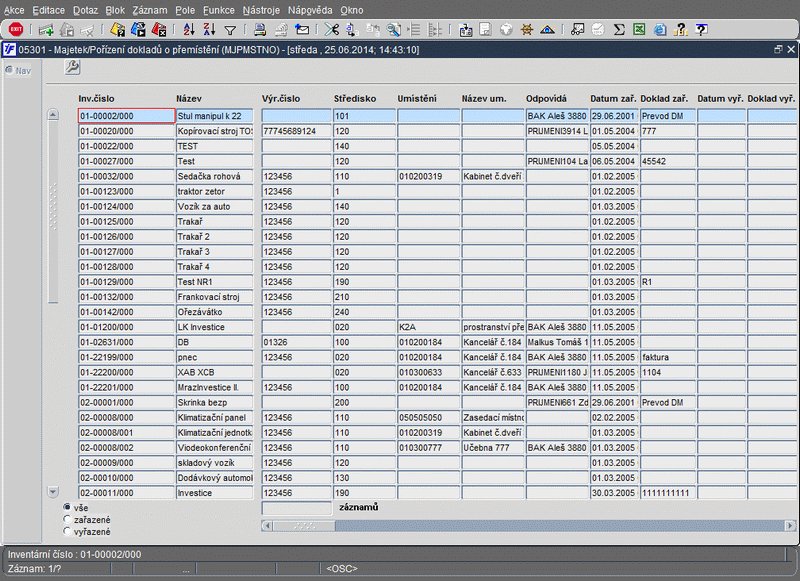Click the wrench tool icon above table
This screenshot has height=581, width=800.
(x=72, y=67)
